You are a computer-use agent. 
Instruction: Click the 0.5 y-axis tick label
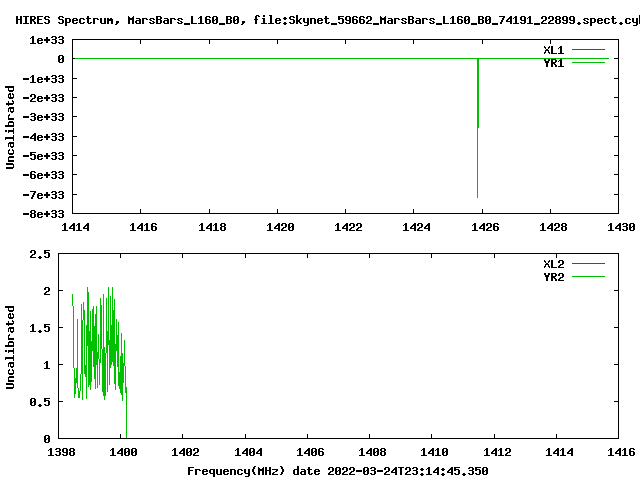(40, 402)
